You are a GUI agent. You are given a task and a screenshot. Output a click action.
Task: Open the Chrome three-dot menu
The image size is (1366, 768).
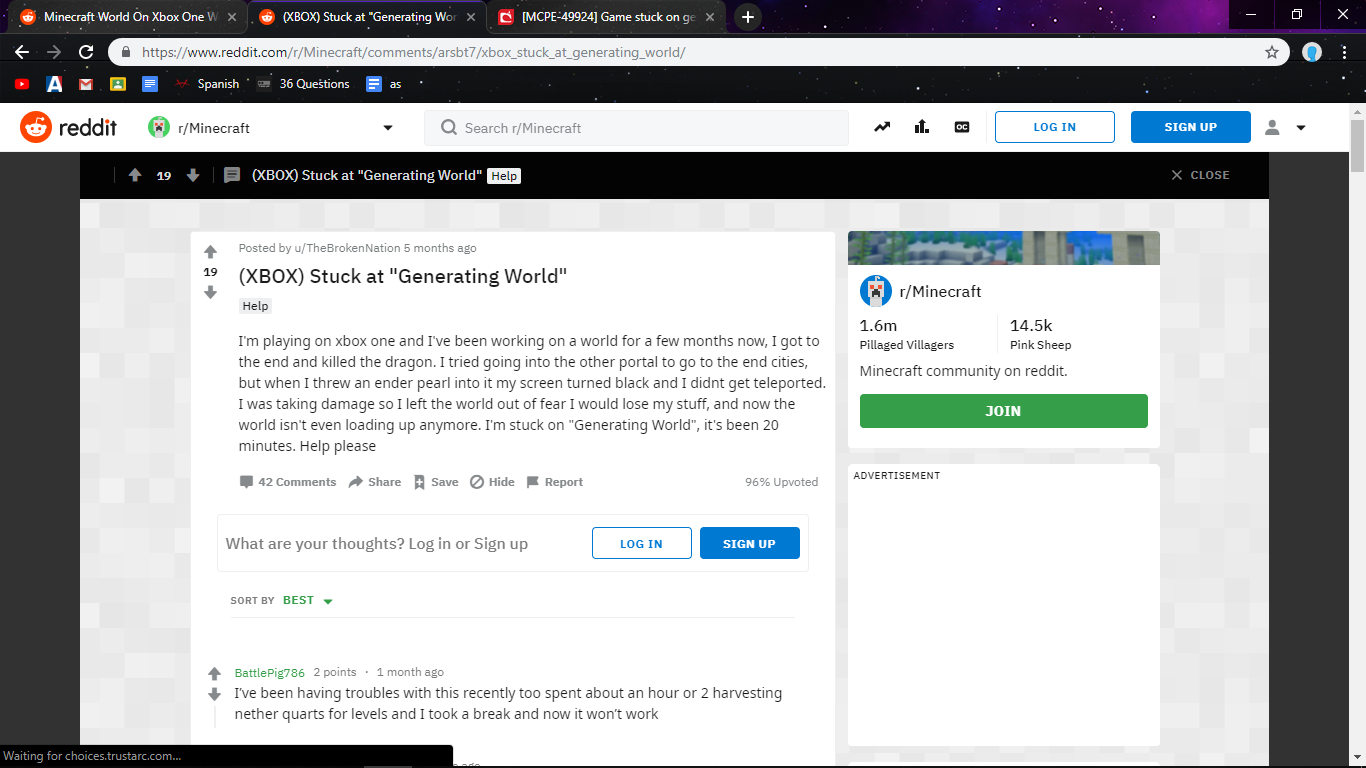1345,52
